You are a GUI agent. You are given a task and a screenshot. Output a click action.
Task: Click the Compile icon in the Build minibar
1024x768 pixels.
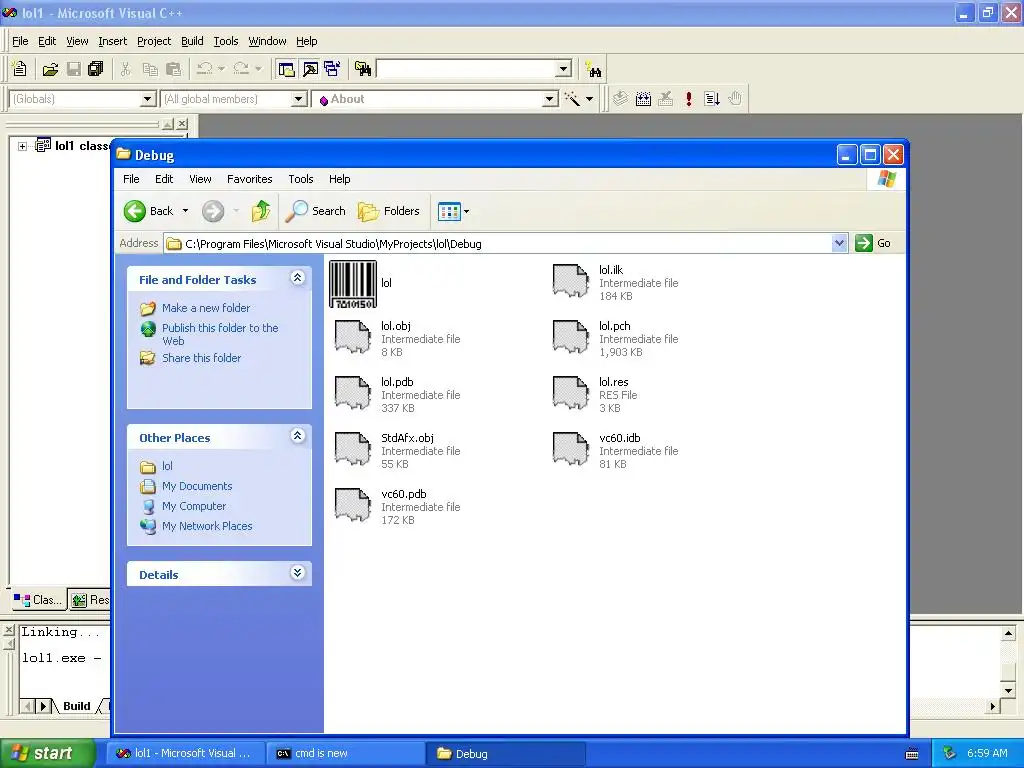(620, 99)
